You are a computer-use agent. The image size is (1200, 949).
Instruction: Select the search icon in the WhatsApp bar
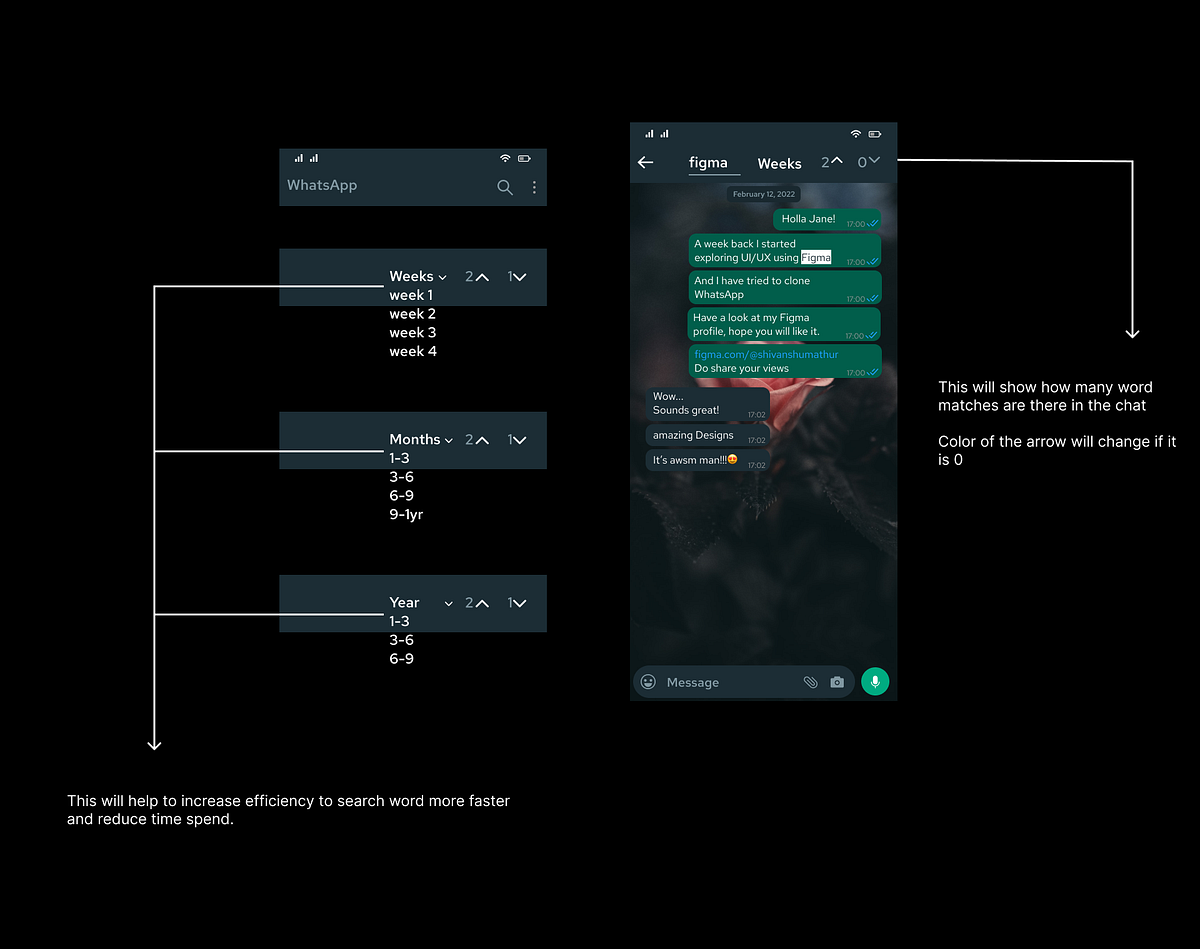(x=505, y=187)
